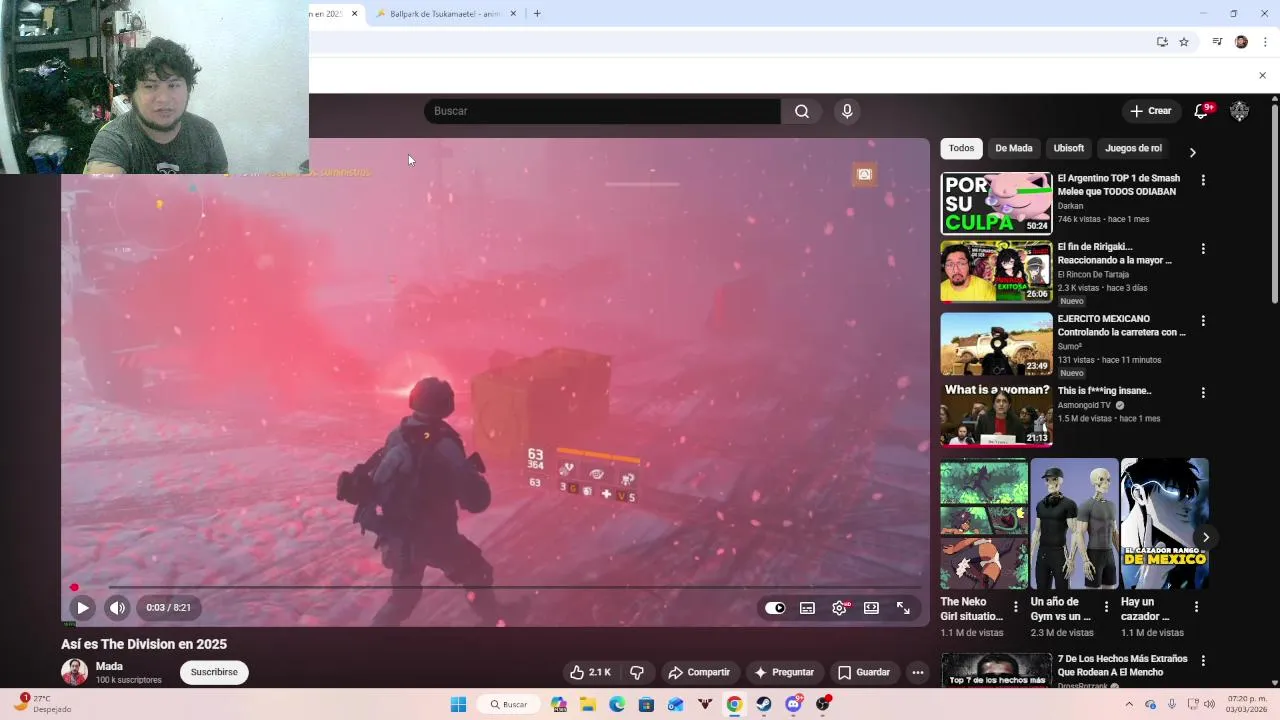
Task: Open the Chrome profile avatar
Action: 1241,42
